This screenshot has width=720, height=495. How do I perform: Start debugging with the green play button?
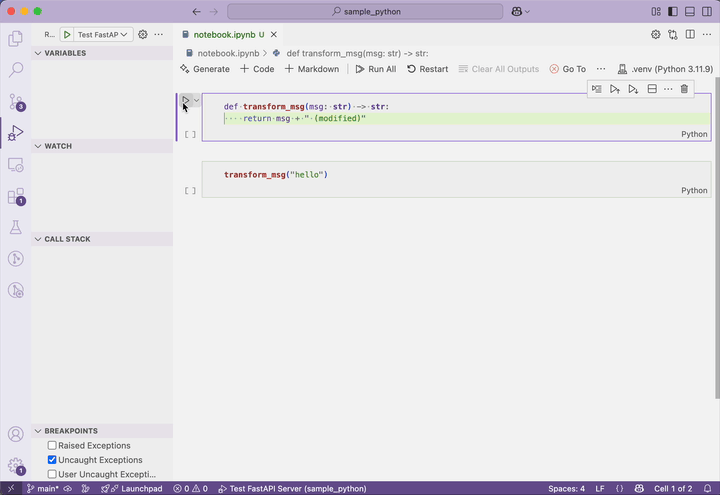pyautogui.click(x=67, y=34)
